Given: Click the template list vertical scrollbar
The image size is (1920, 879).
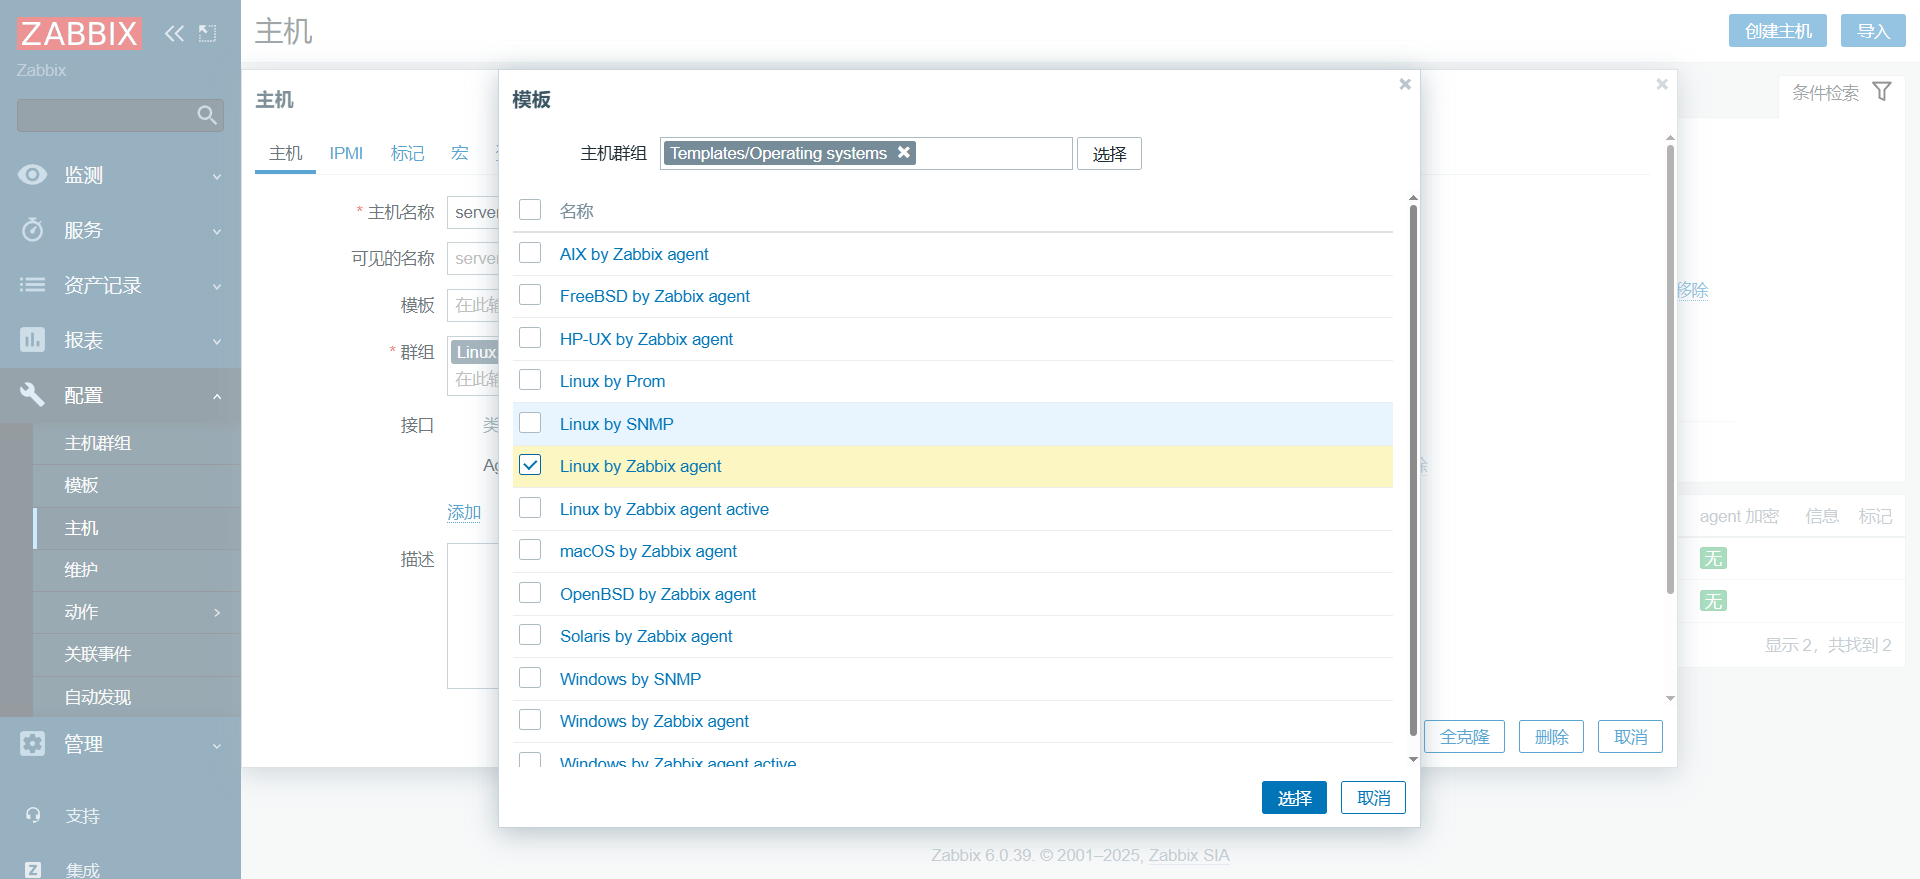Looking at the screenshot, I should point(1413,470).
